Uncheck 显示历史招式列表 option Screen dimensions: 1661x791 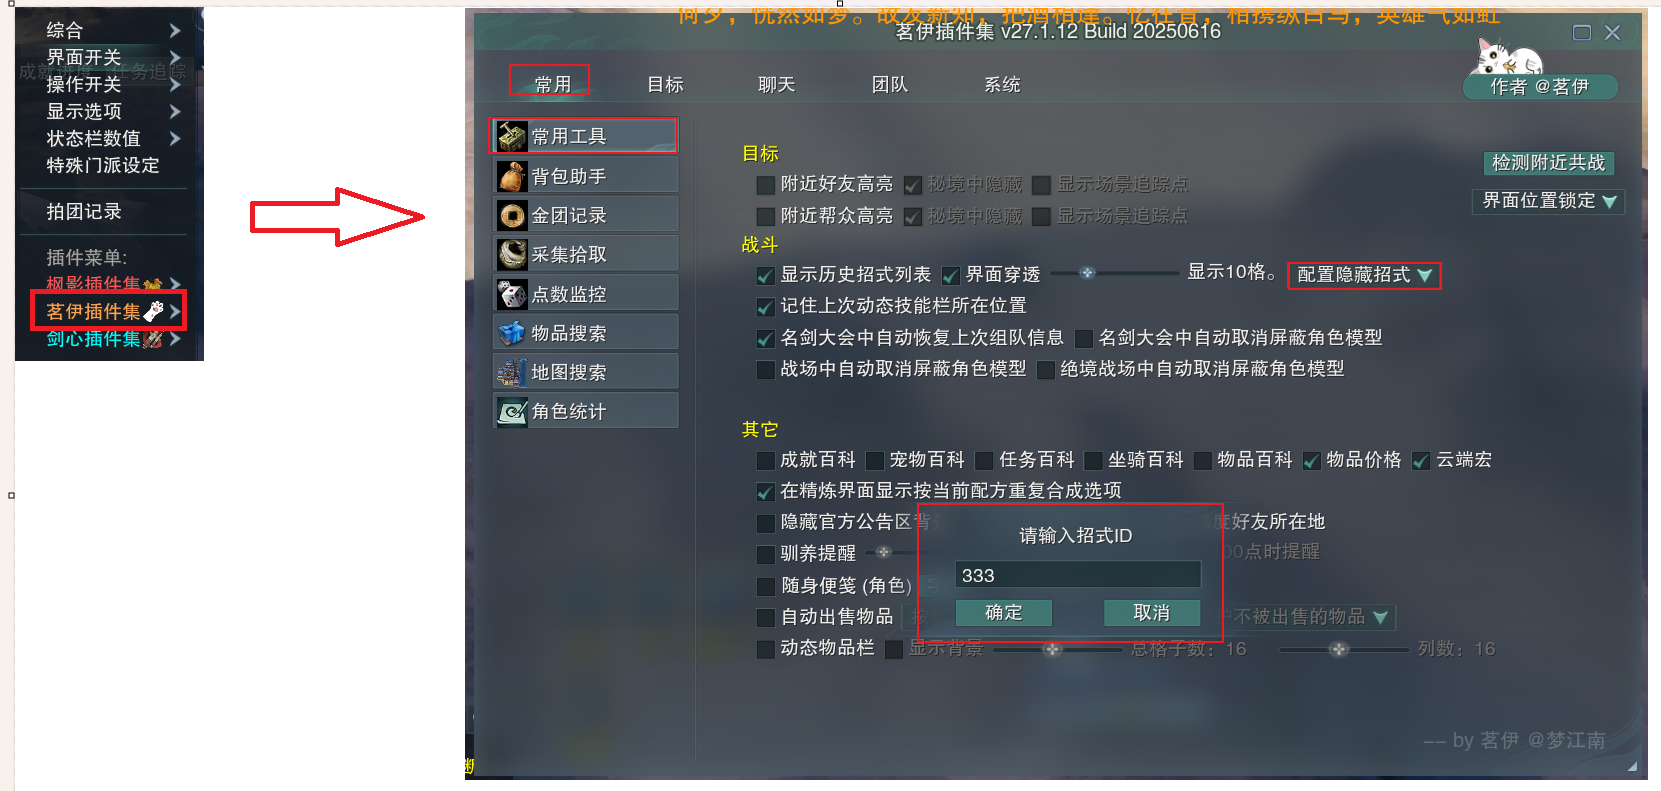765,275
